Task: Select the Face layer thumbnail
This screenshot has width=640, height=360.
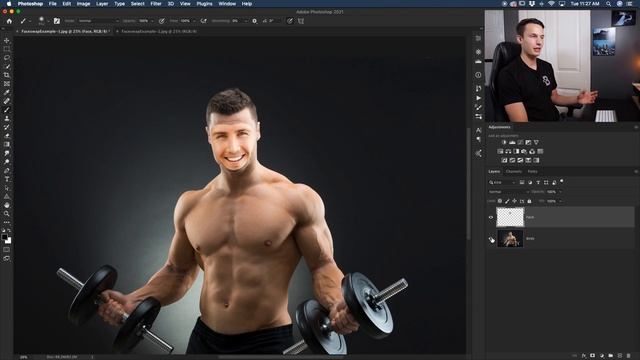Action: pos(510,217)
